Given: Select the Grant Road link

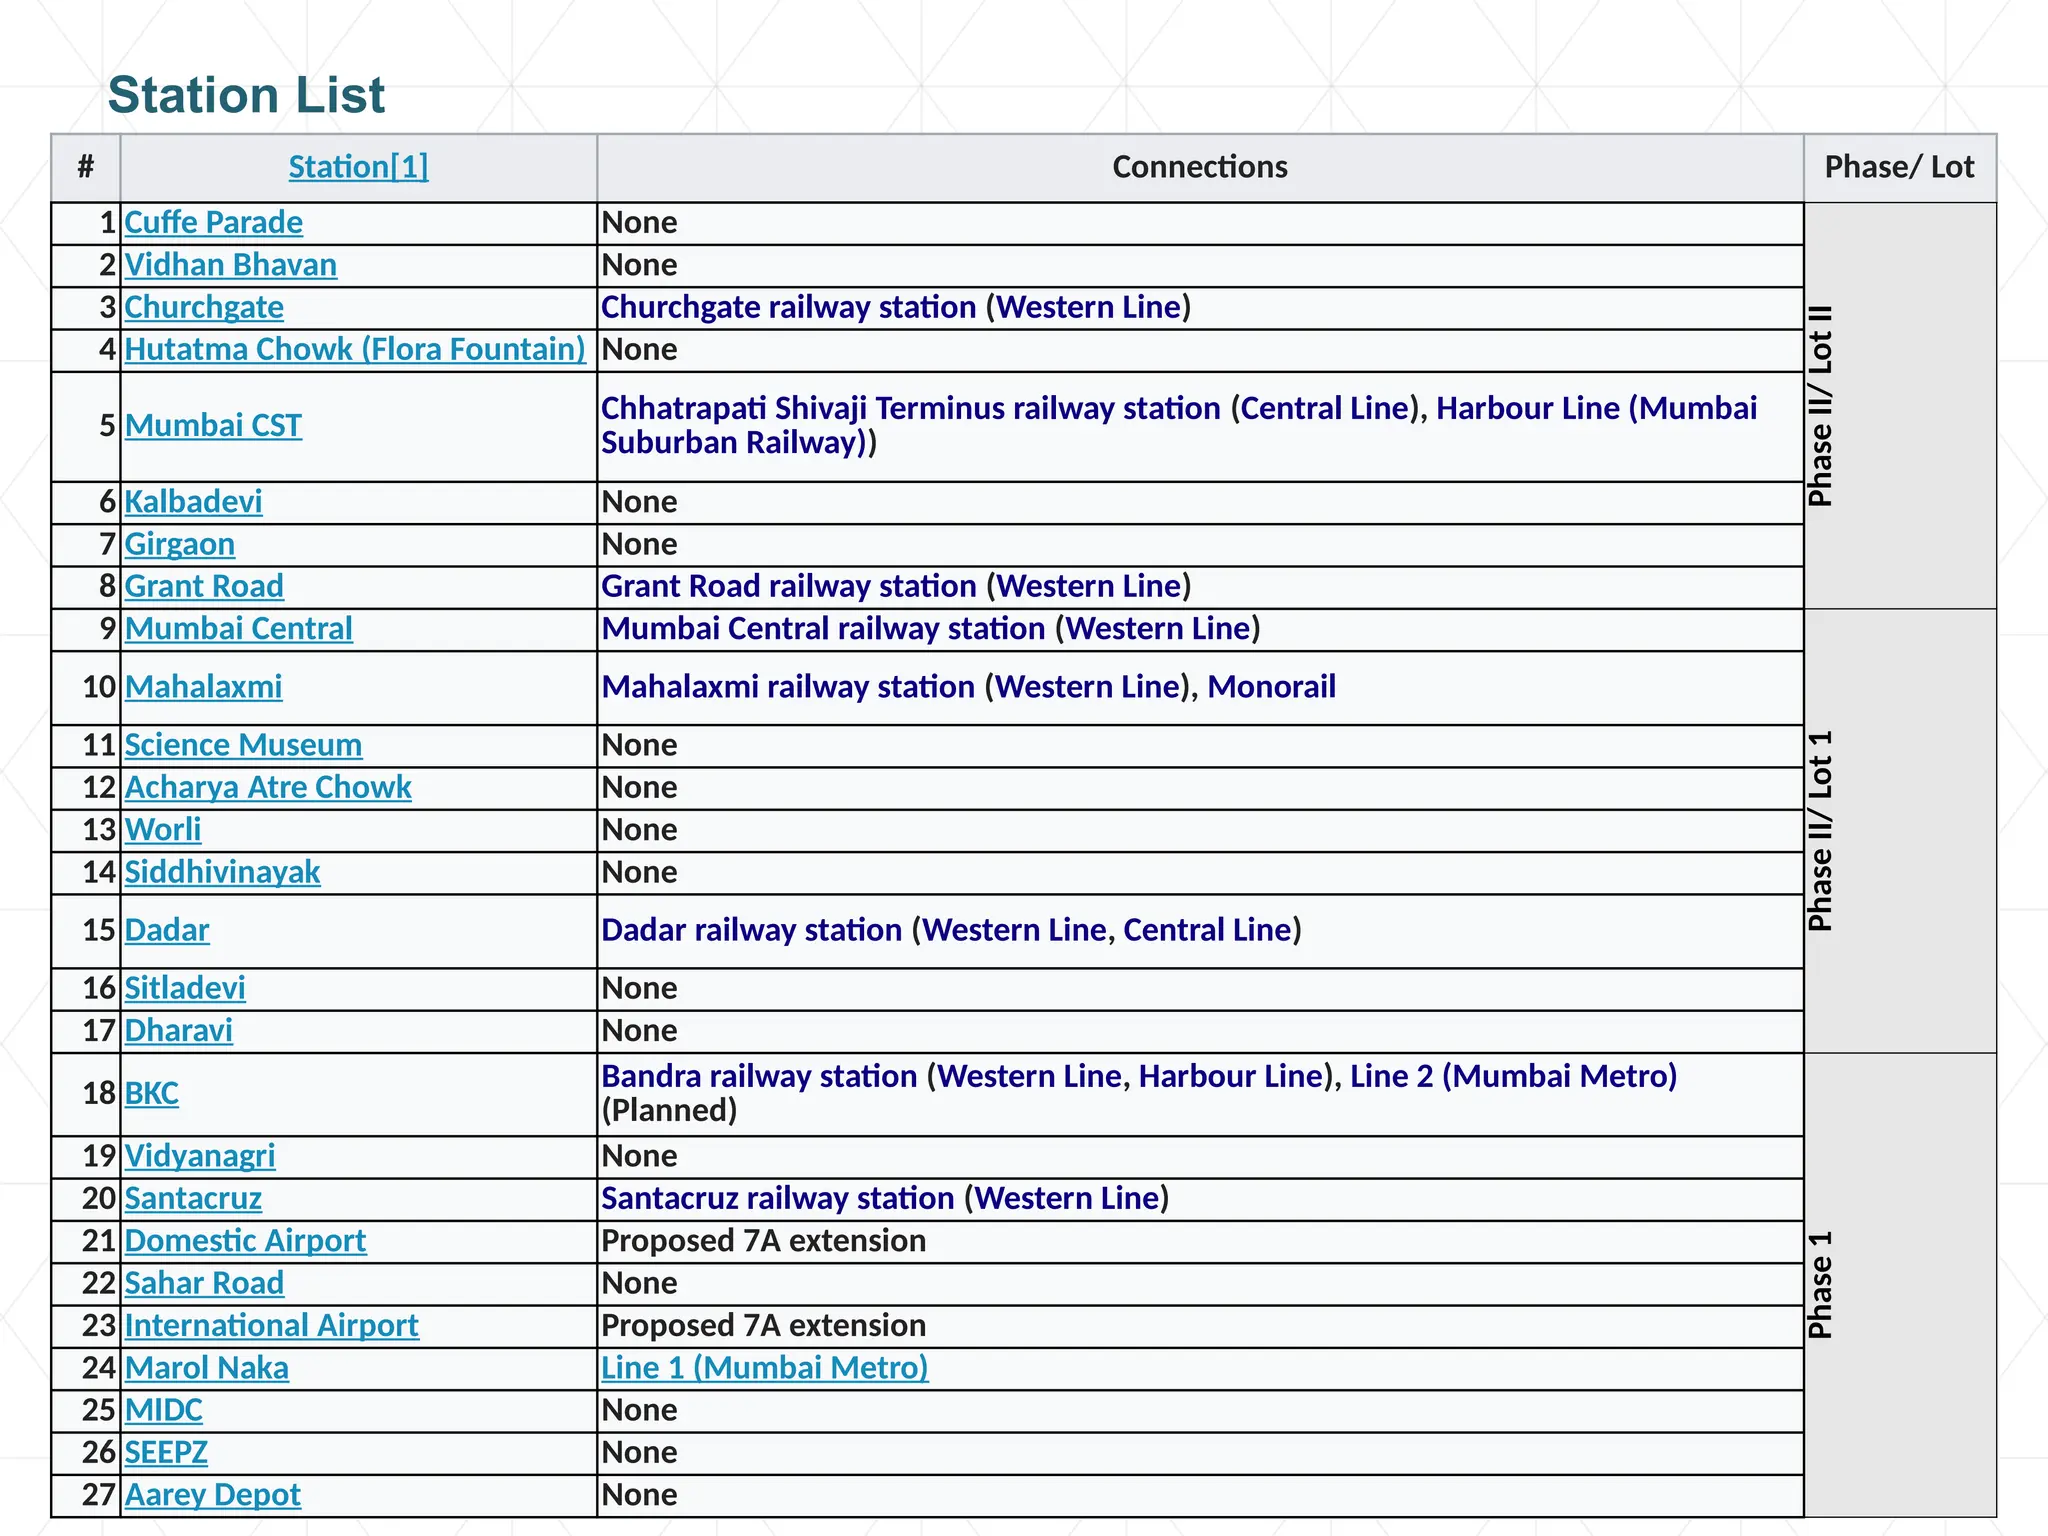Looking at the screenshot, I should pos(204,586).
